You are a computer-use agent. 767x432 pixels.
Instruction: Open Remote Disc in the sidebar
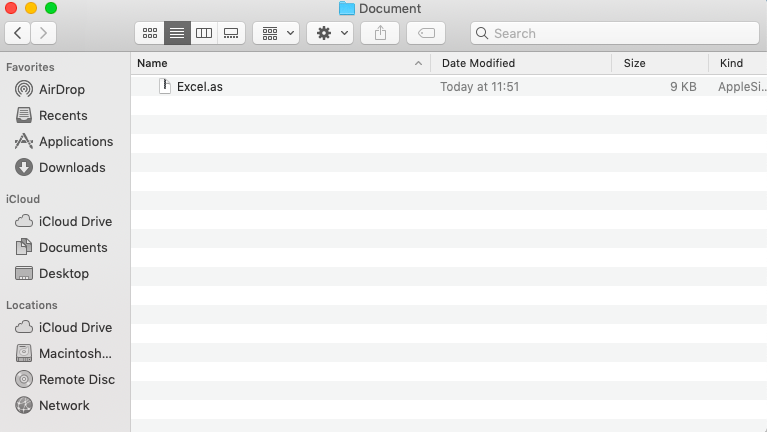(x=77, y=379)
